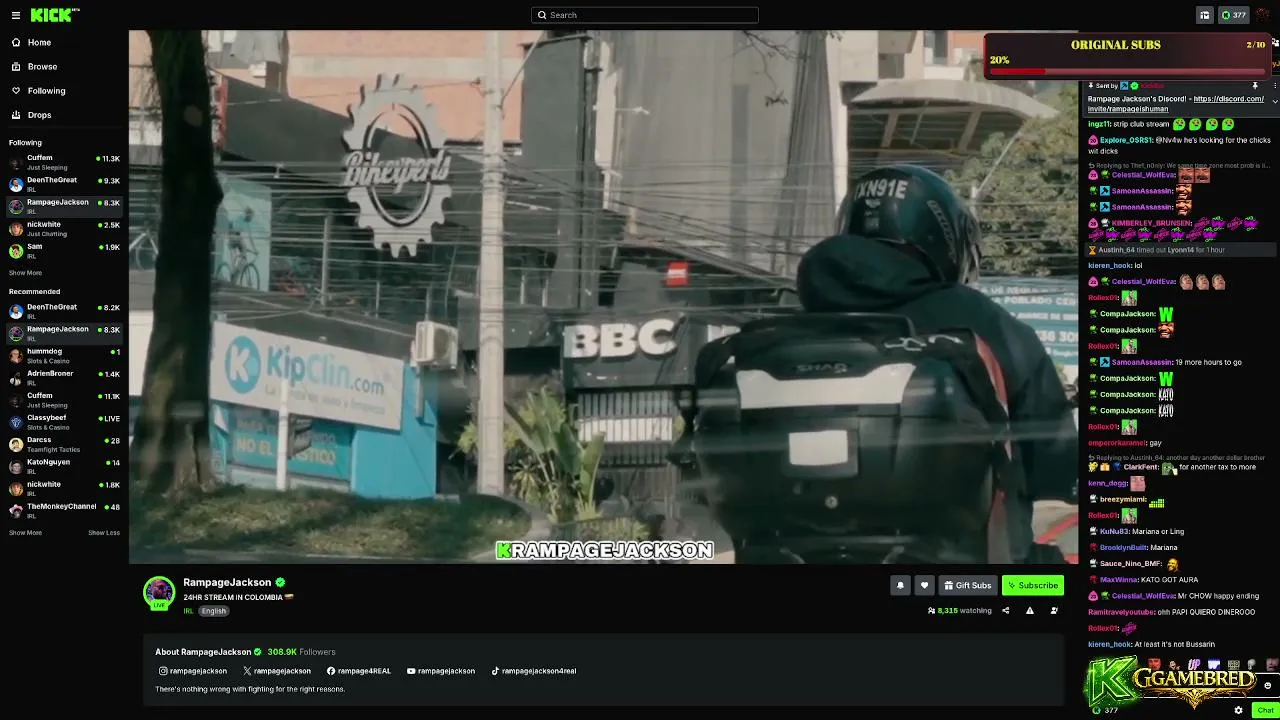
Task: Open nickwhite Just Chatting channel under Following
Action: coord(64,229)
